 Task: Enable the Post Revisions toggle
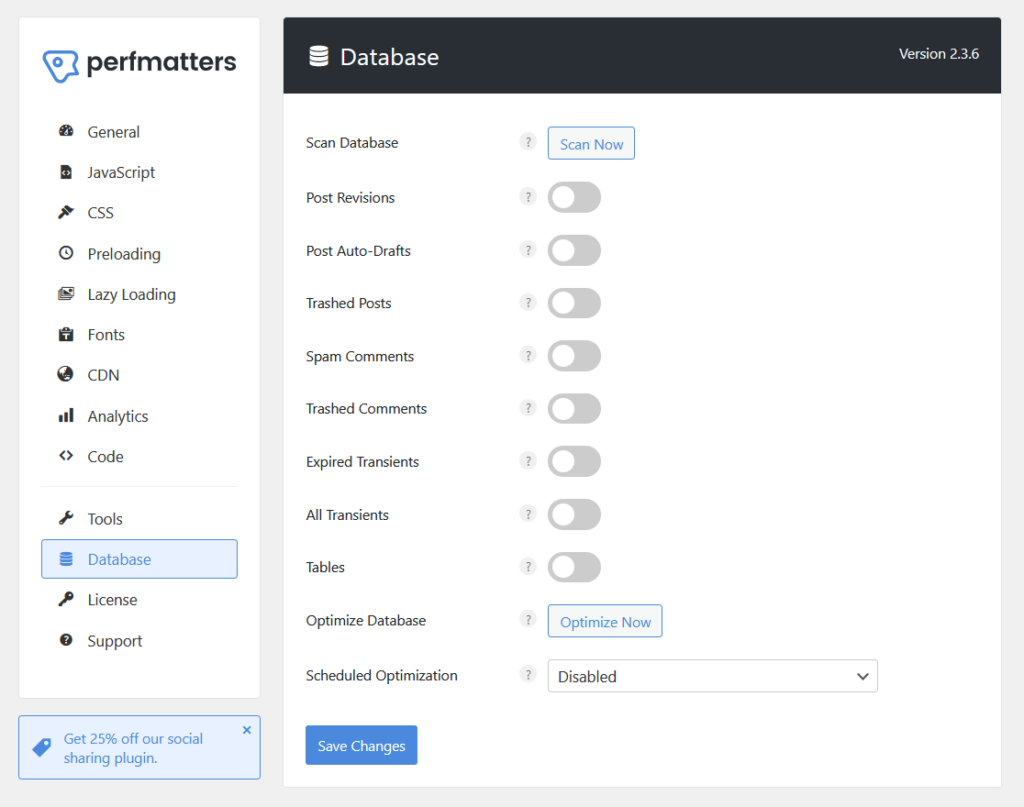[574, 197]
